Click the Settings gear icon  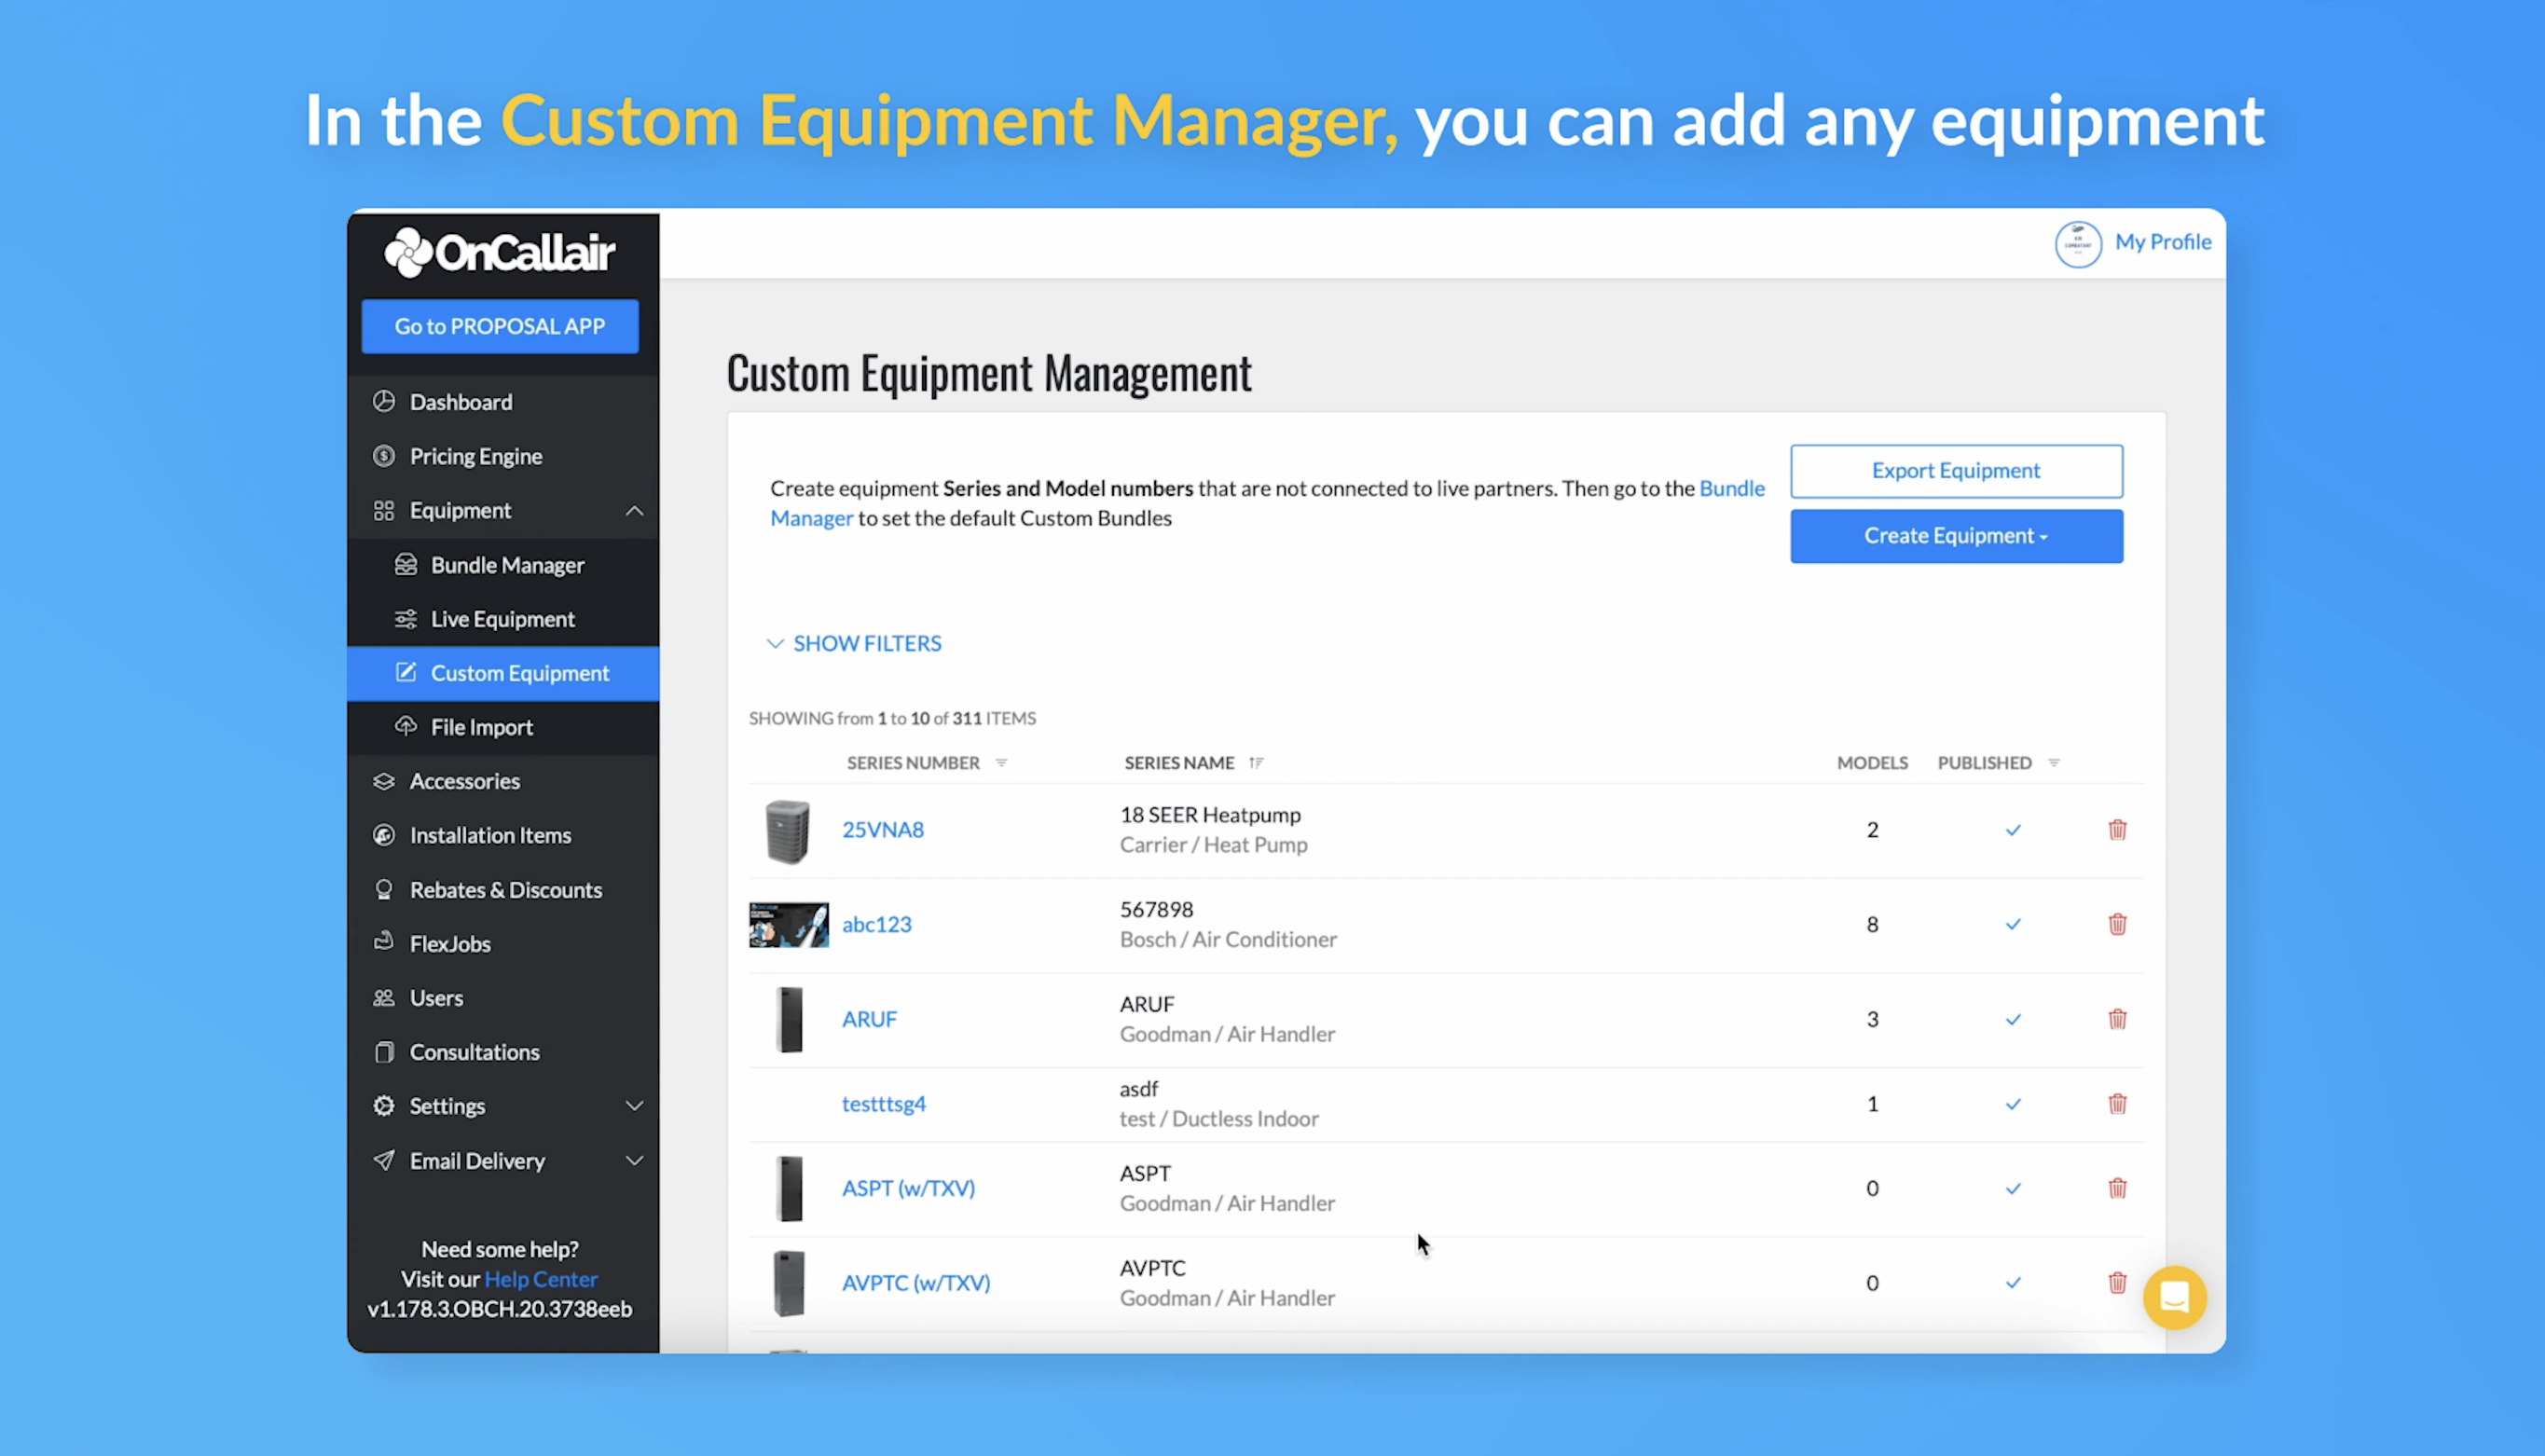coord(384,1106)
